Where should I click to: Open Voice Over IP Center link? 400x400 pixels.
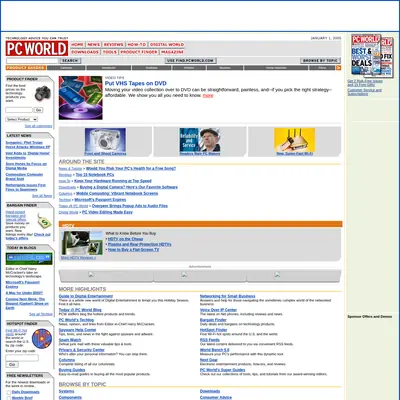218,310
